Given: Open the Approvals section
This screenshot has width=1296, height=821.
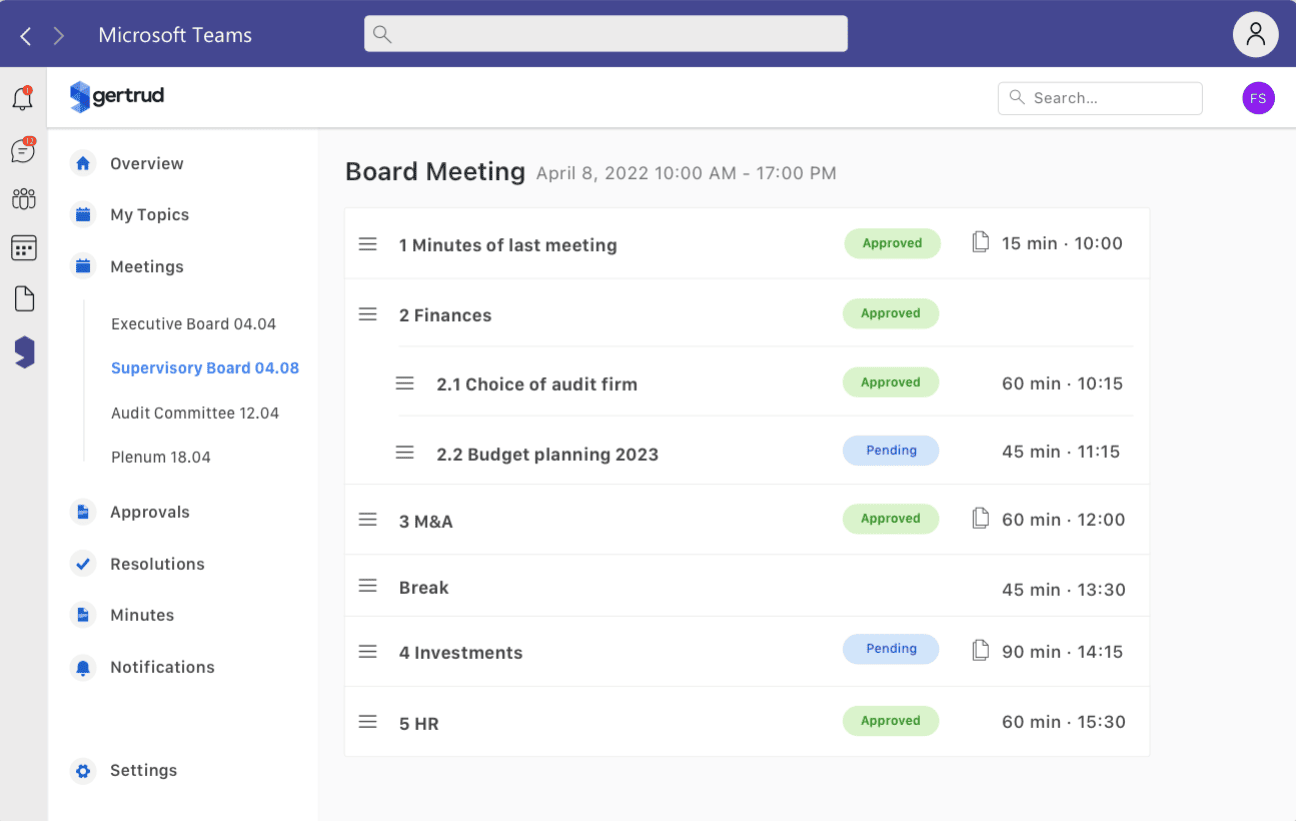Looking at the screenshot, I should pos(149,512).
